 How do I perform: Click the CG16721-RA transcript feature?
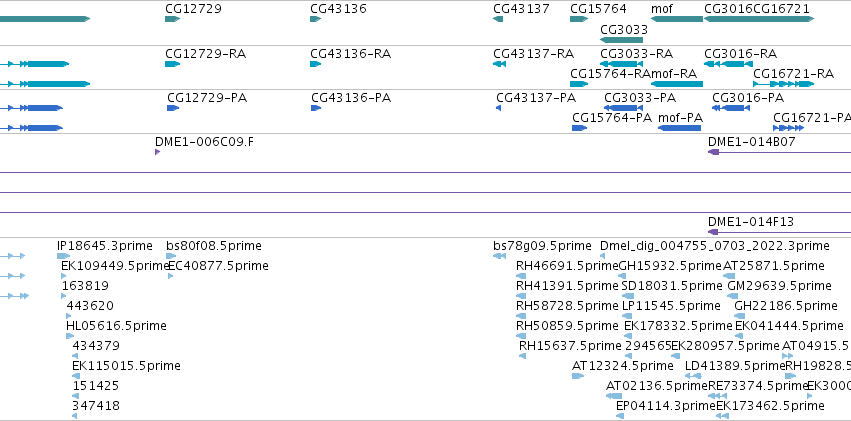tap(784, 84)
